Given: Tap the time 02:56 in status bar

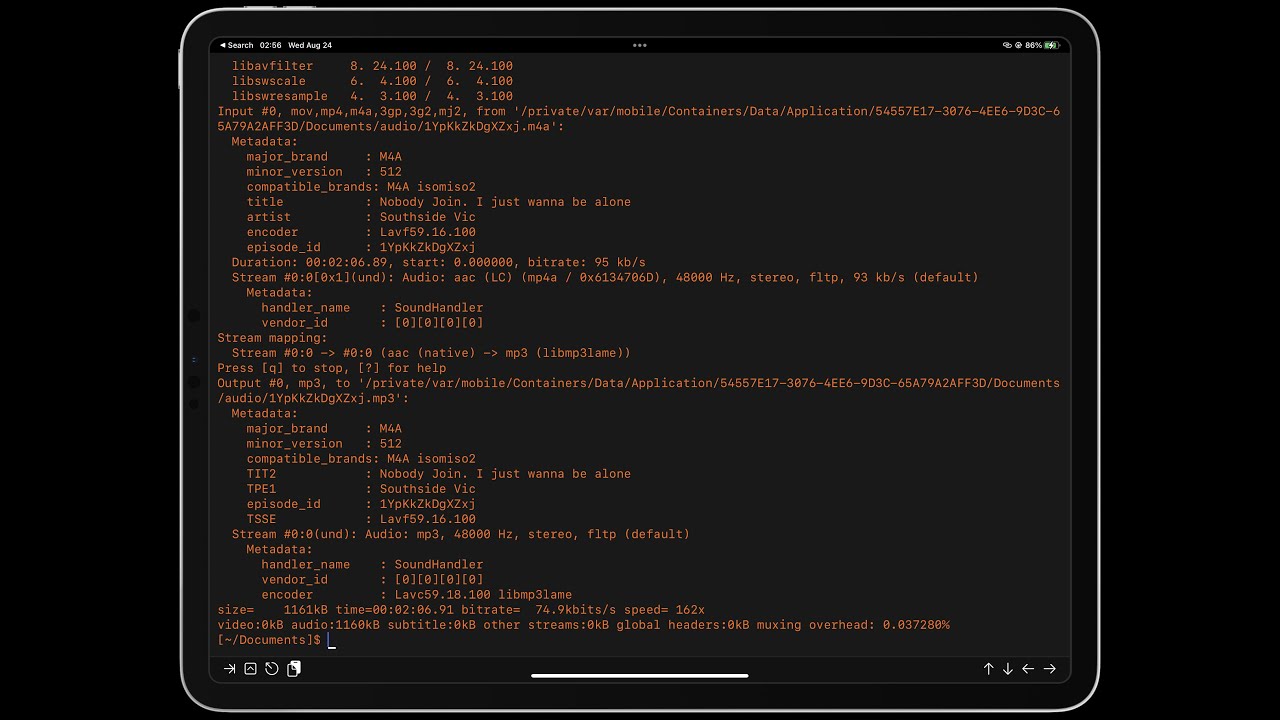Looking at the screenshot, I should coord(270,45).
